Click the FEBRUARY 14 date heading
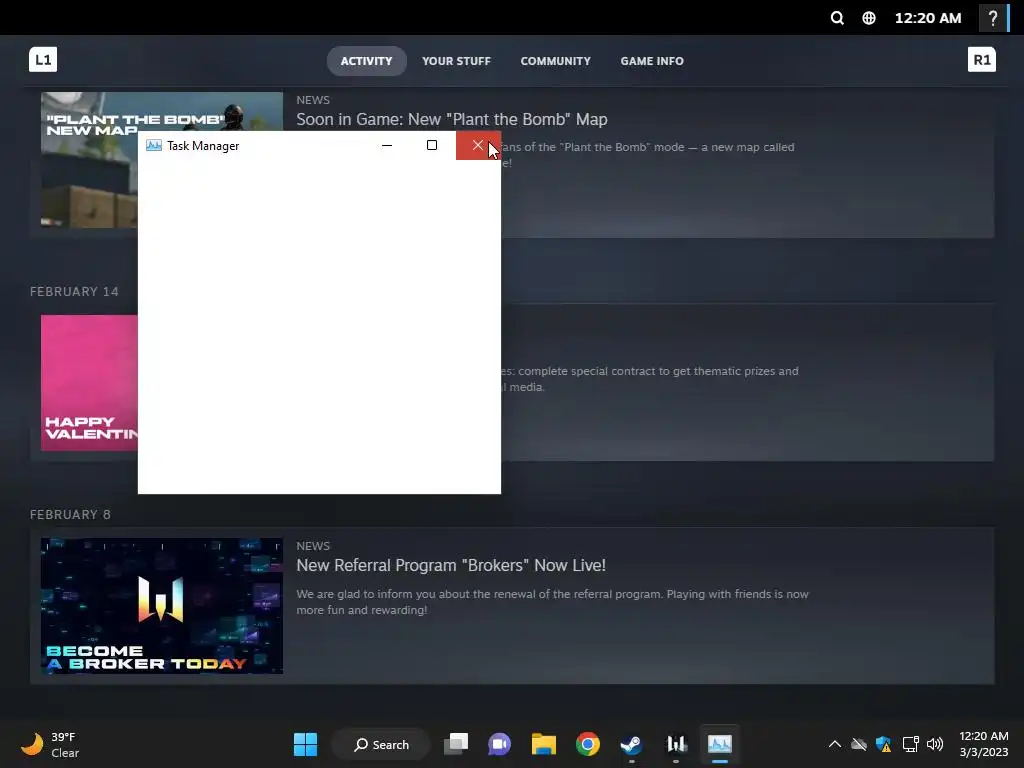The image size is (1024, 768). point(74,291)
